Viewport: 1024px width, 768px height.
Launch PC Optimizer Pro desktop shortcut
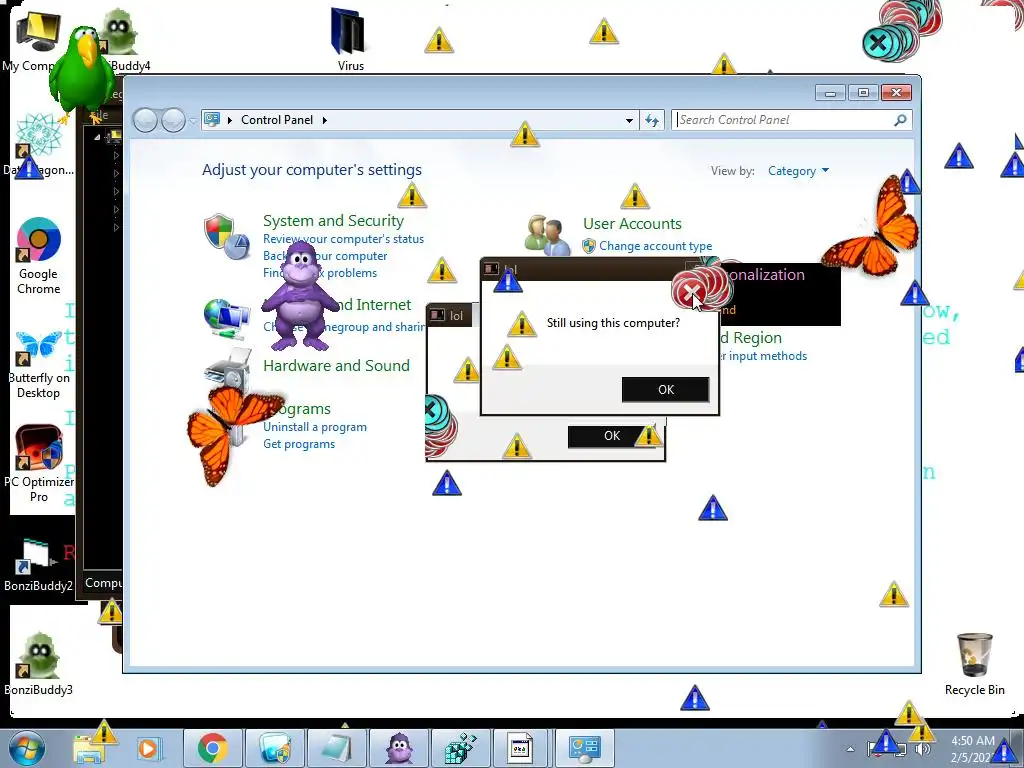39,447
